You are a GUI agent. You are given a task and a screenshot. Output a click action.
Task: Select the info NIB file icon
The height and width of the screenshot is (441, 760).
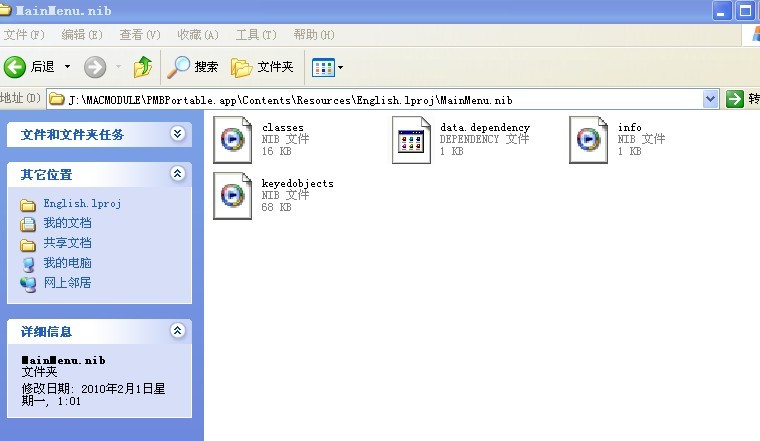pyautogui.click(x=588, y=140)
